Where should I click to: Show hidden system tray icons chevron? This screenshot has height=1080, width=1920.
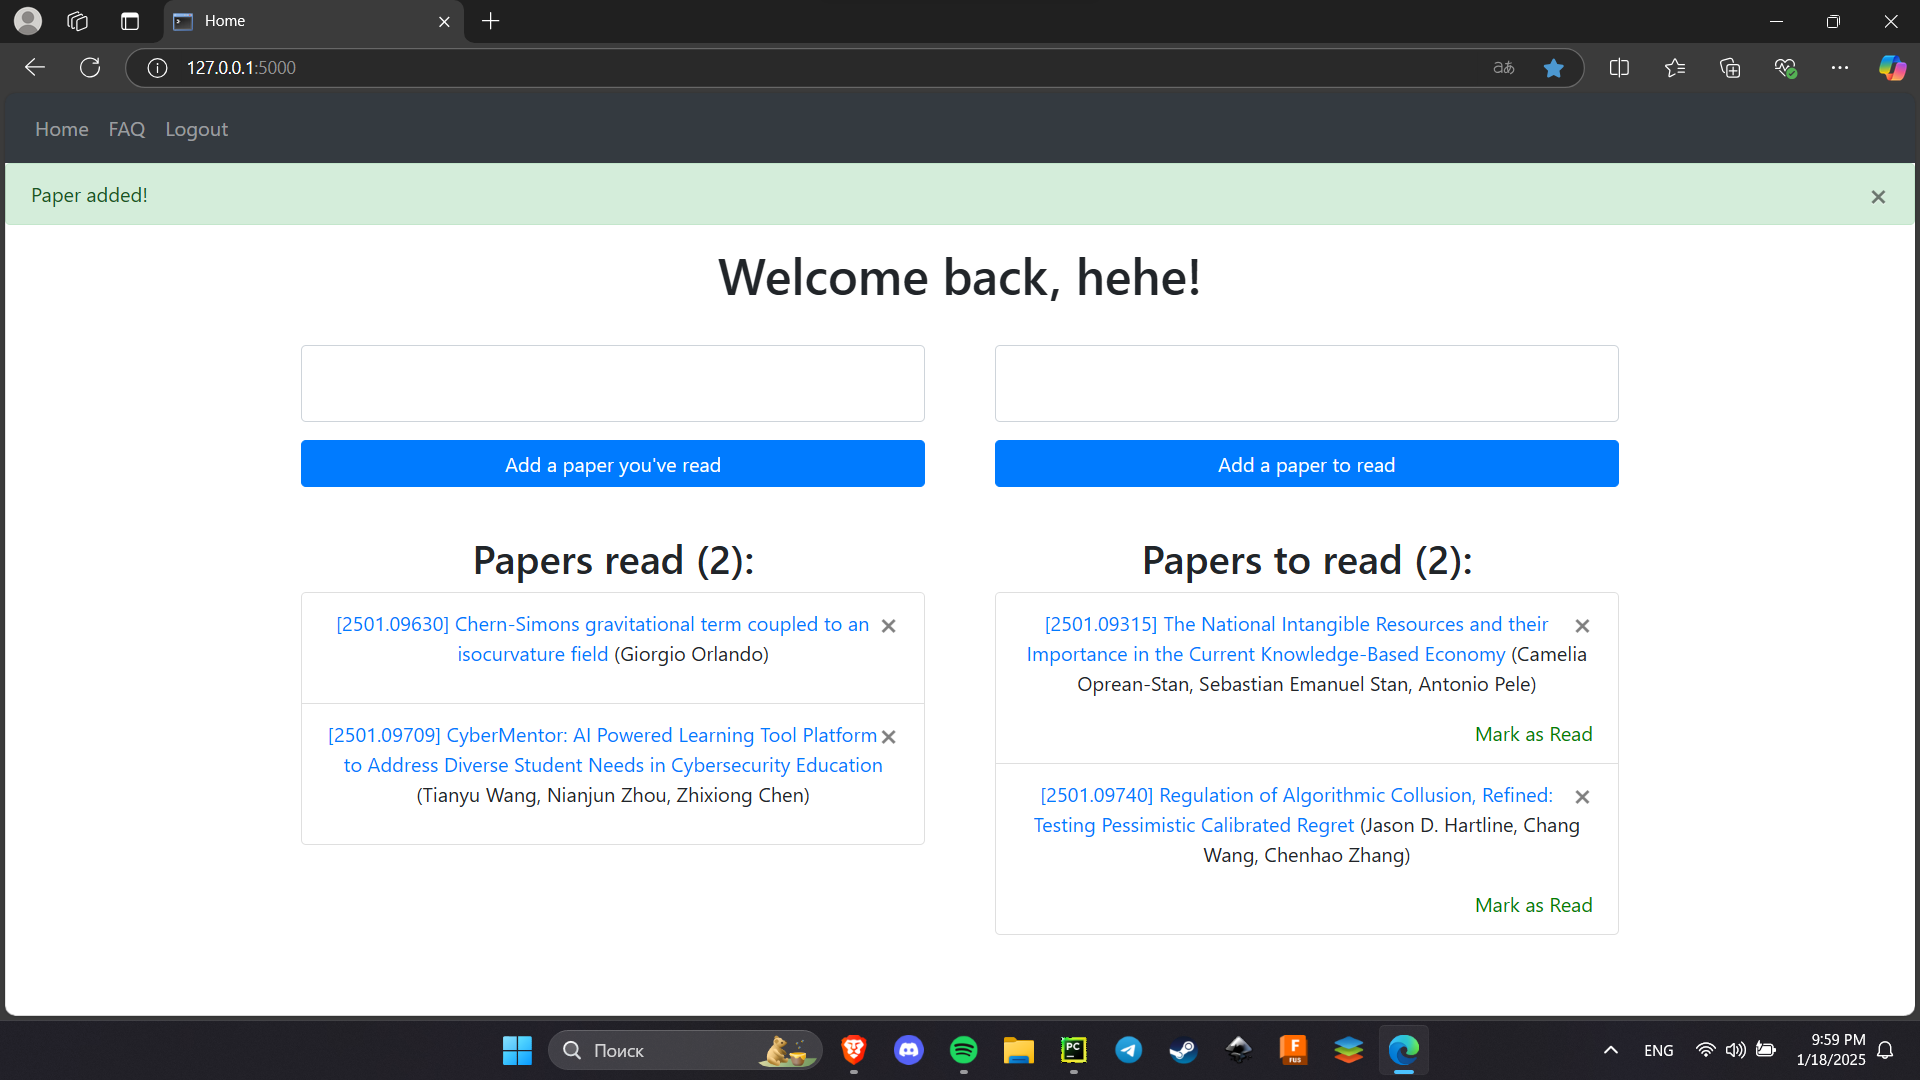click(x=1610, y=1050)
